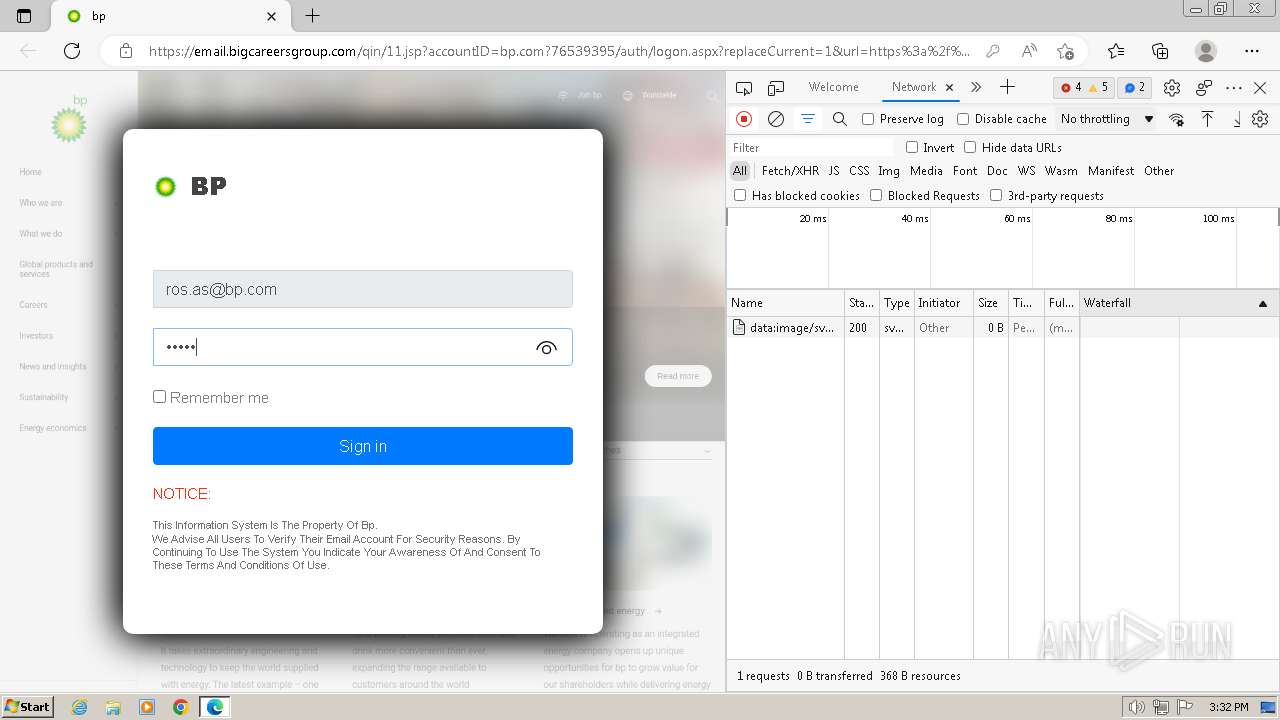Add page to favorites star icon
The height and width of the screenshot is (720, 1280).
coord(1065,51)
